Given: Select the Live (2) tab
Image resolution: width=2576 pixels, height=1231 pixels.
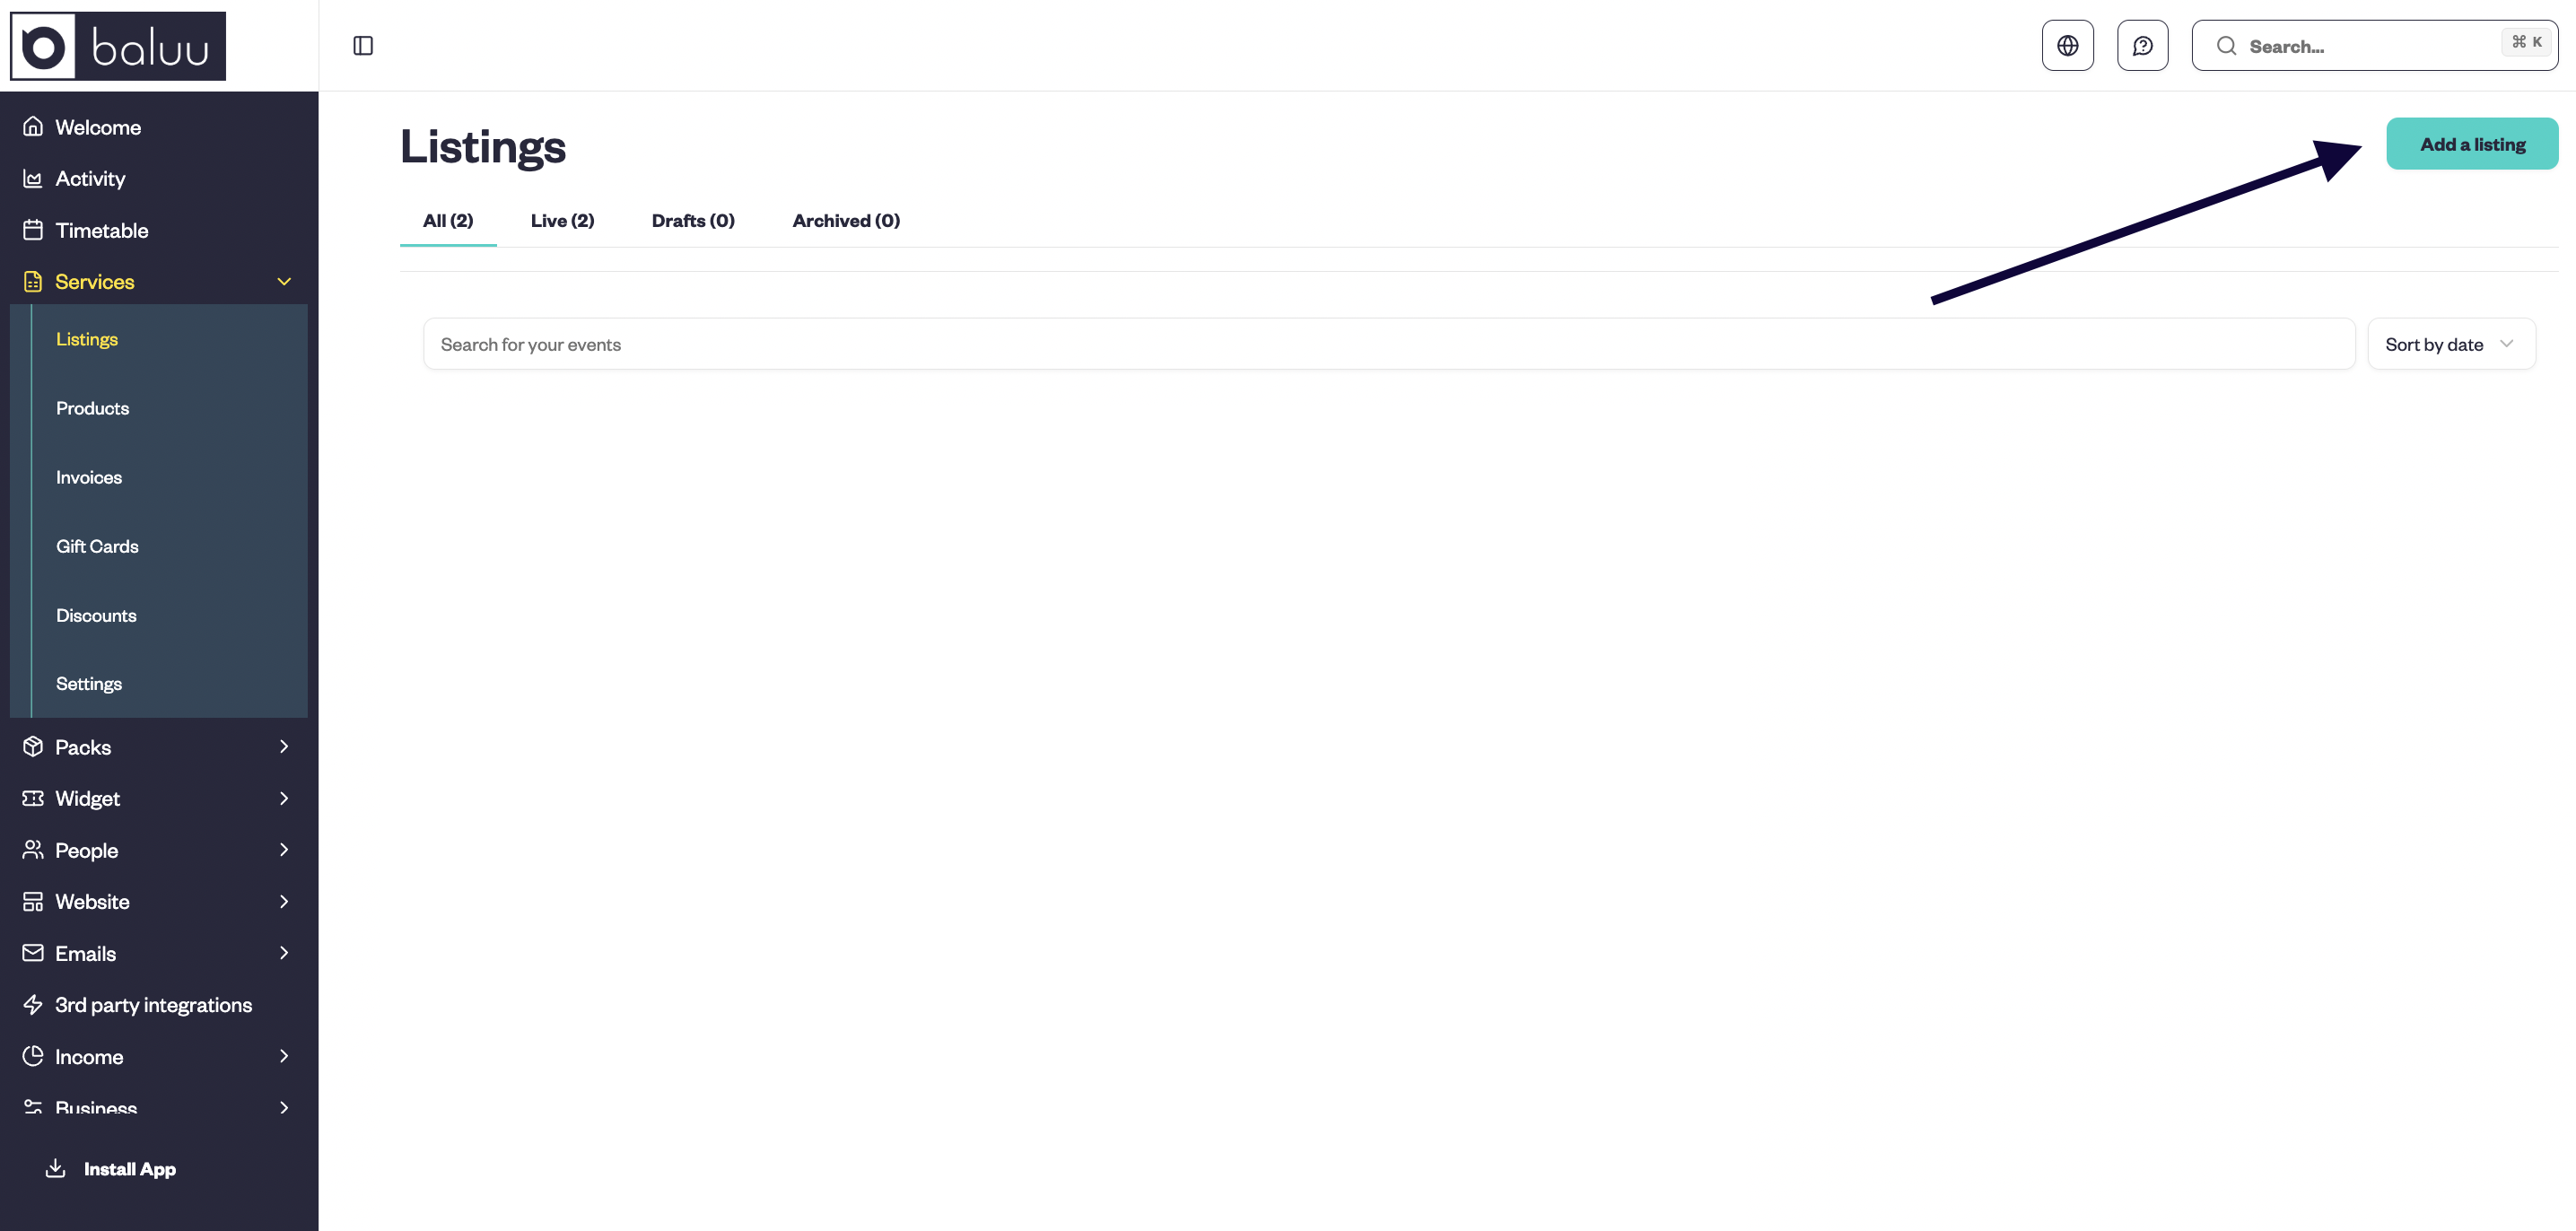Looking at the screenshot, I should click(562, 221).
